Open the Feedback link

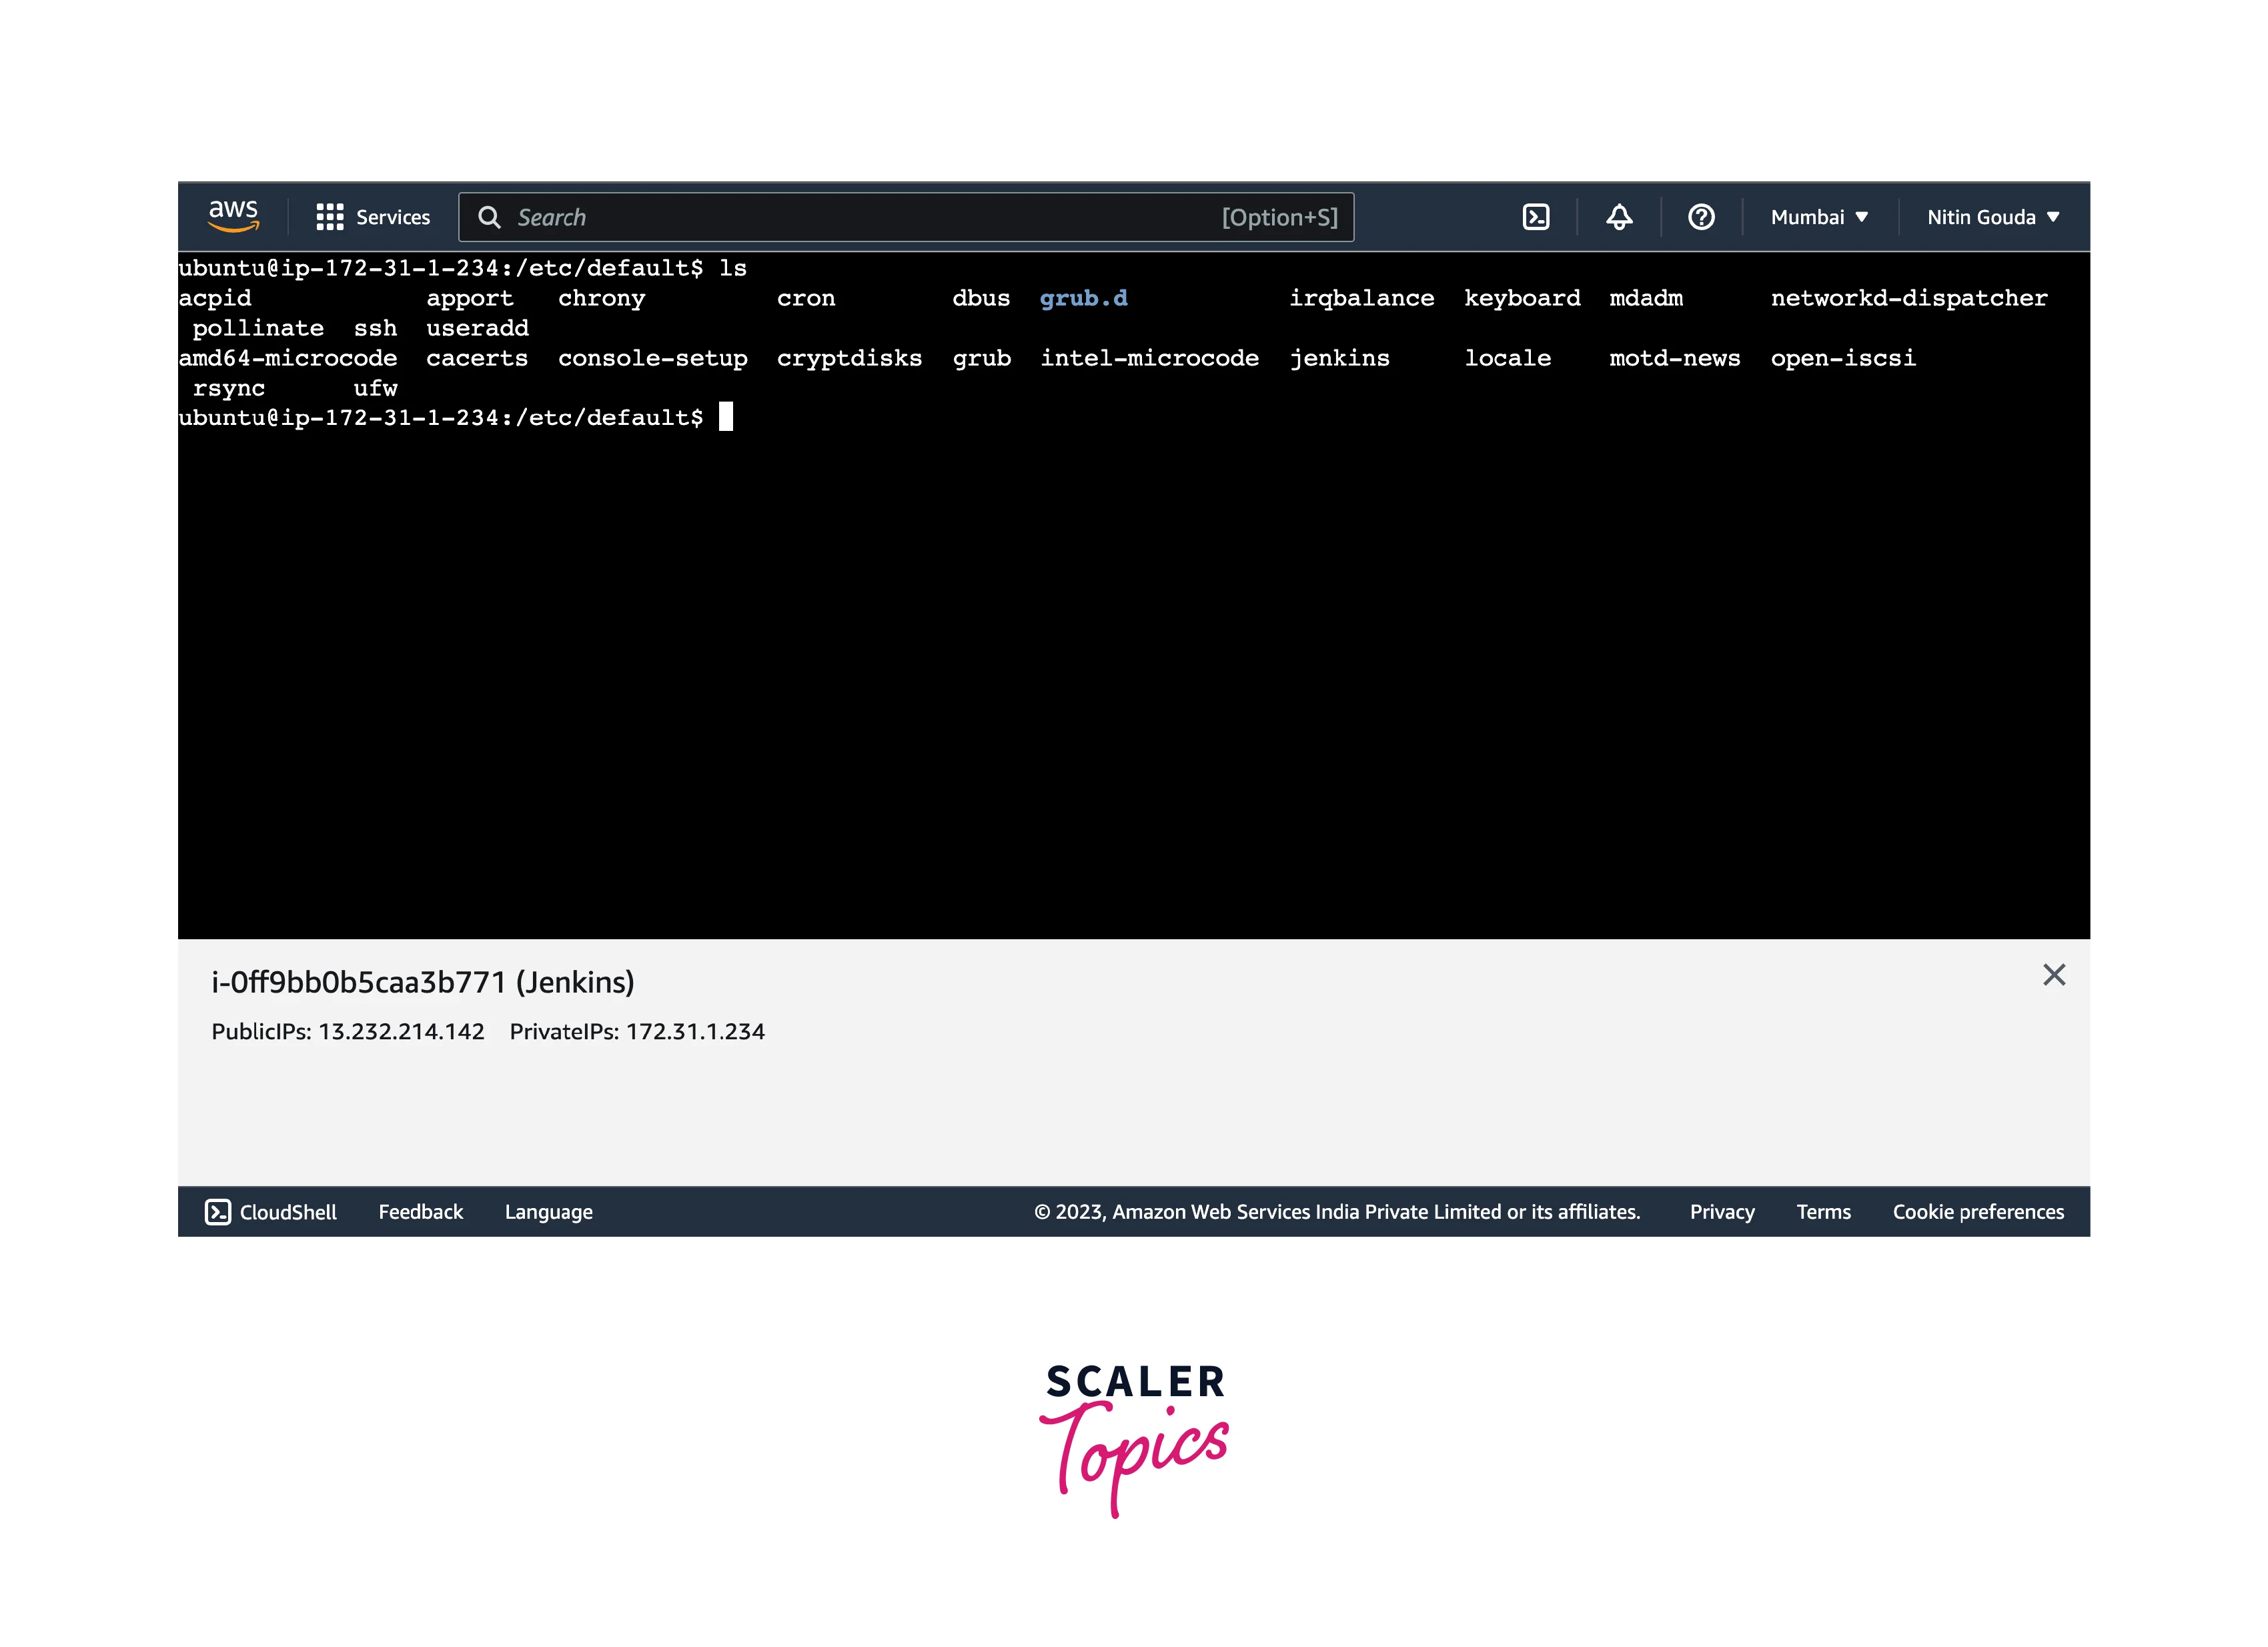tap(420, 1212)
